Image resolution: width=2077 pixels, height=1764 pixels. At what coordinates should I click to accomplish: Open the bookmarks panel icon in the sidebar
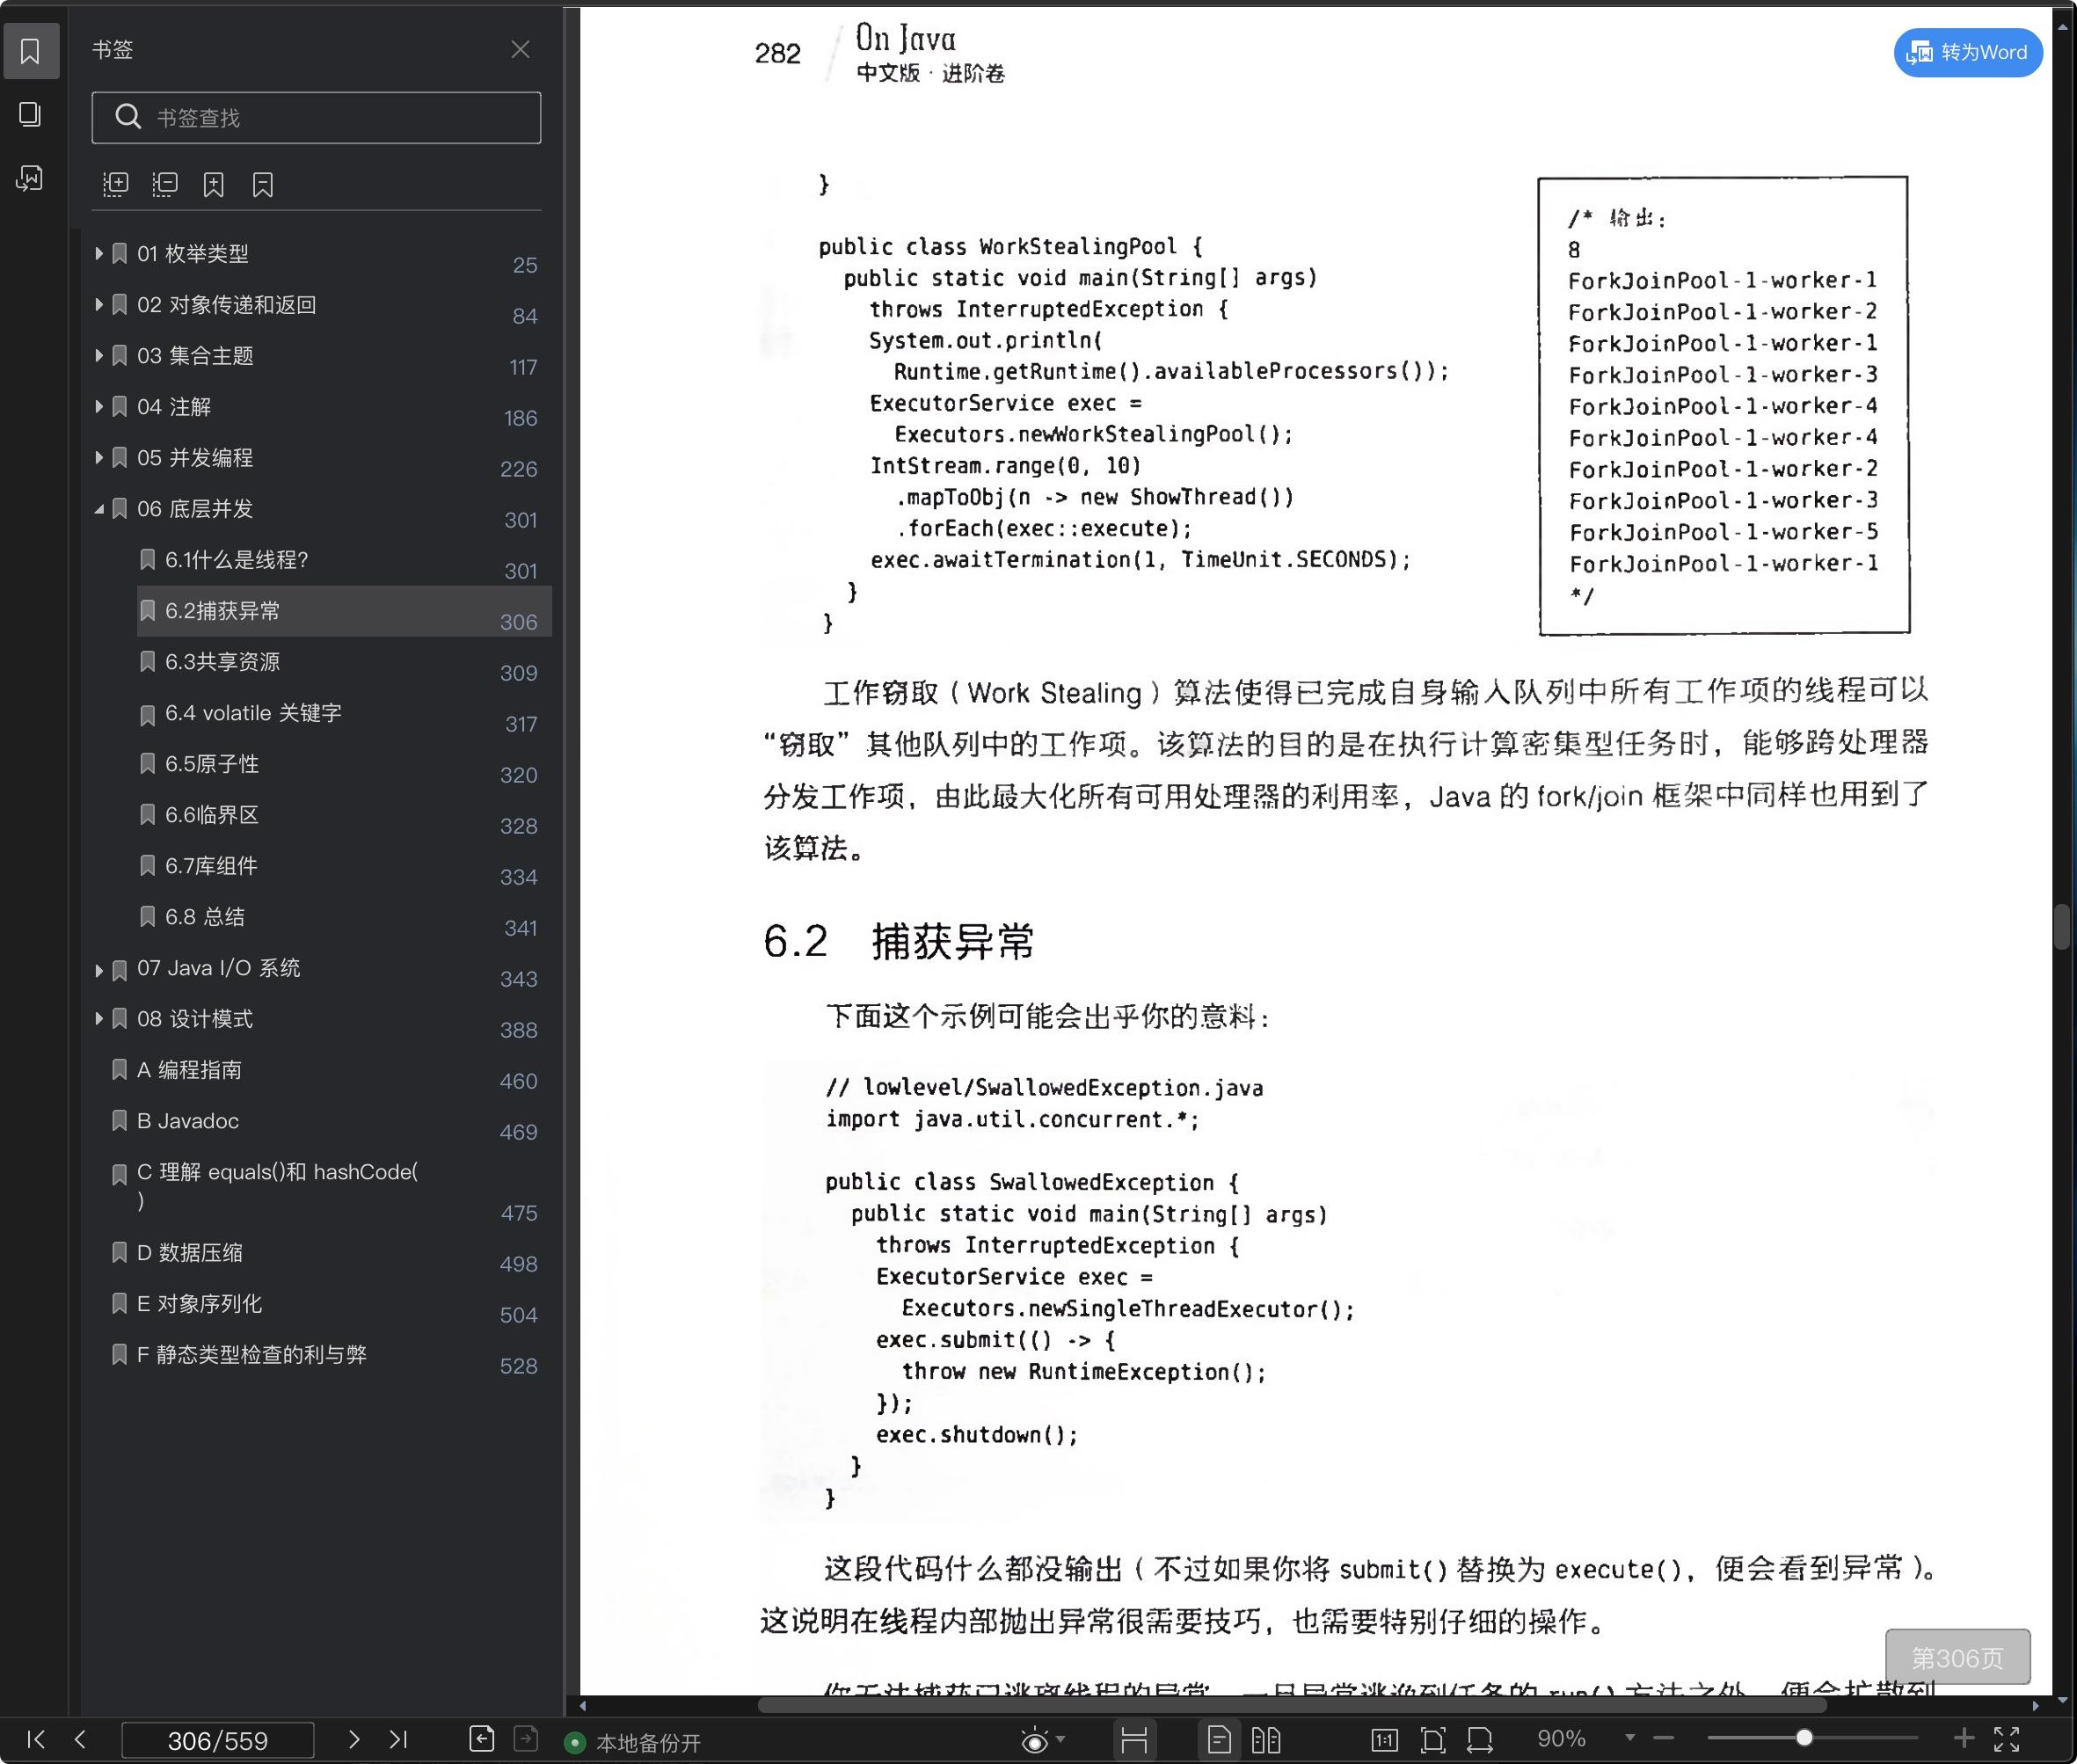(30, 51)
